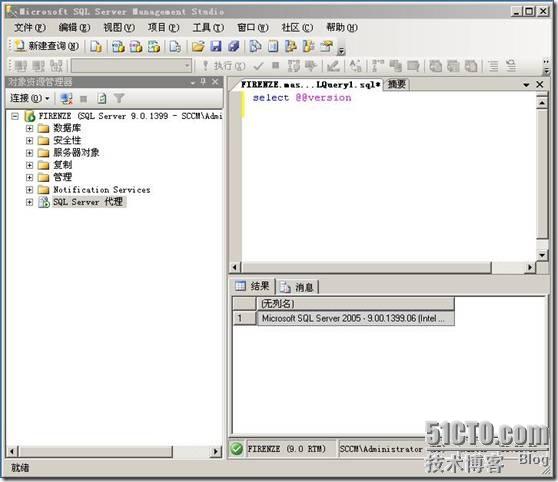Open the standard toolbar options arrow
The image size is (558, 482).
coord(341,51)
